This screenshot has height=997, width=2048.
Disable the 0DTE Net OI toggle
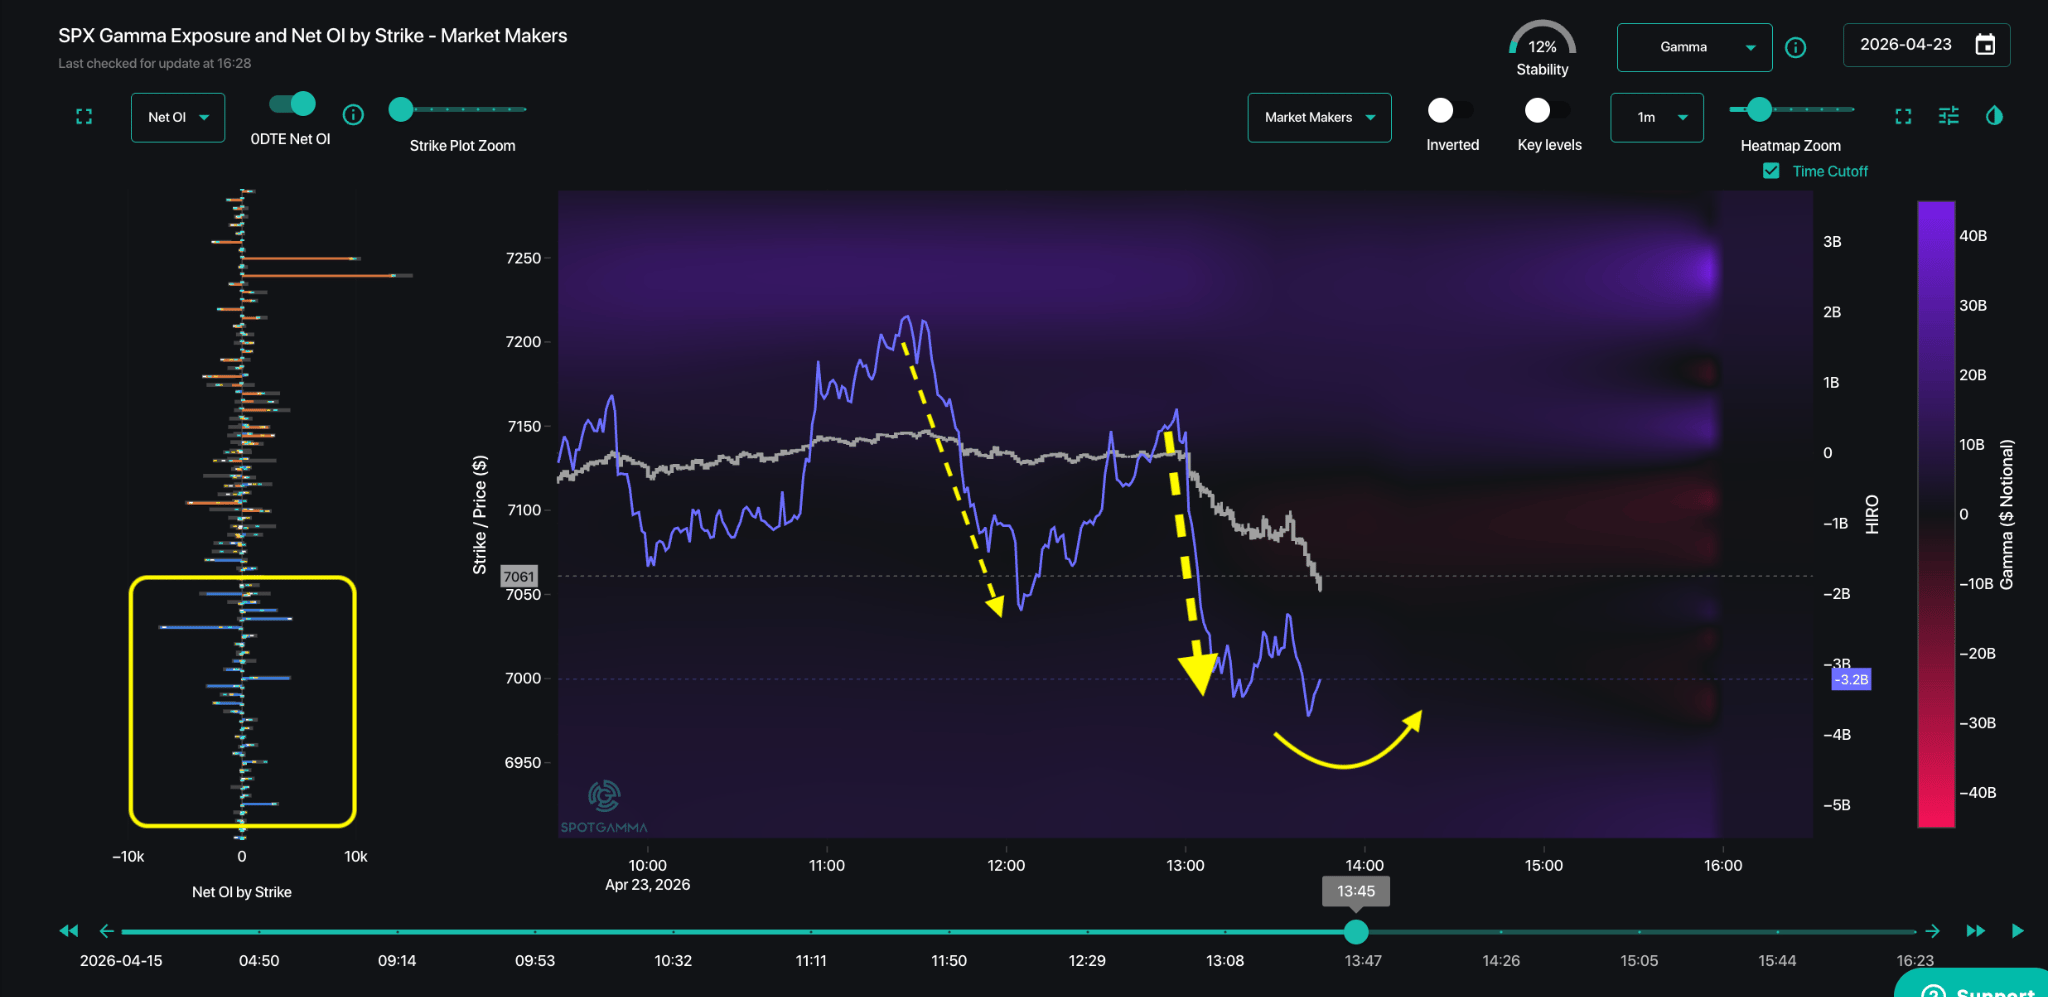pos(293,104)
